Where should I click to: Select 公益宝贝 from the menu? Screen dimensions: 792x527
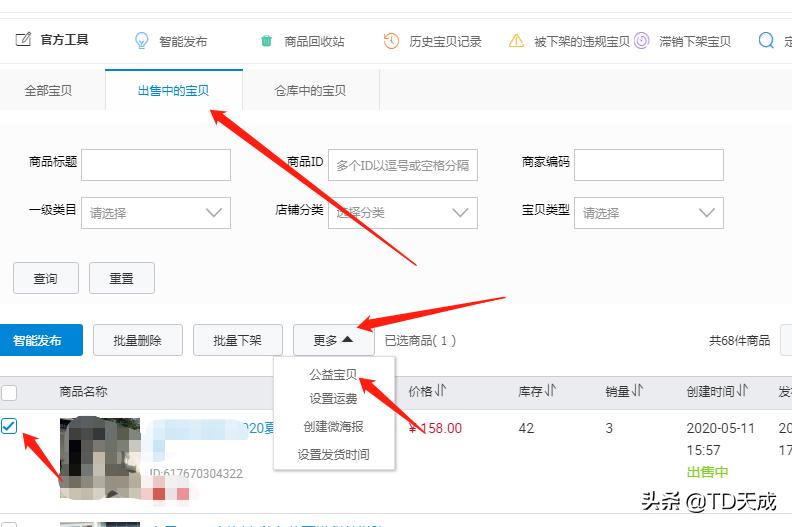(x=333, y=374)
